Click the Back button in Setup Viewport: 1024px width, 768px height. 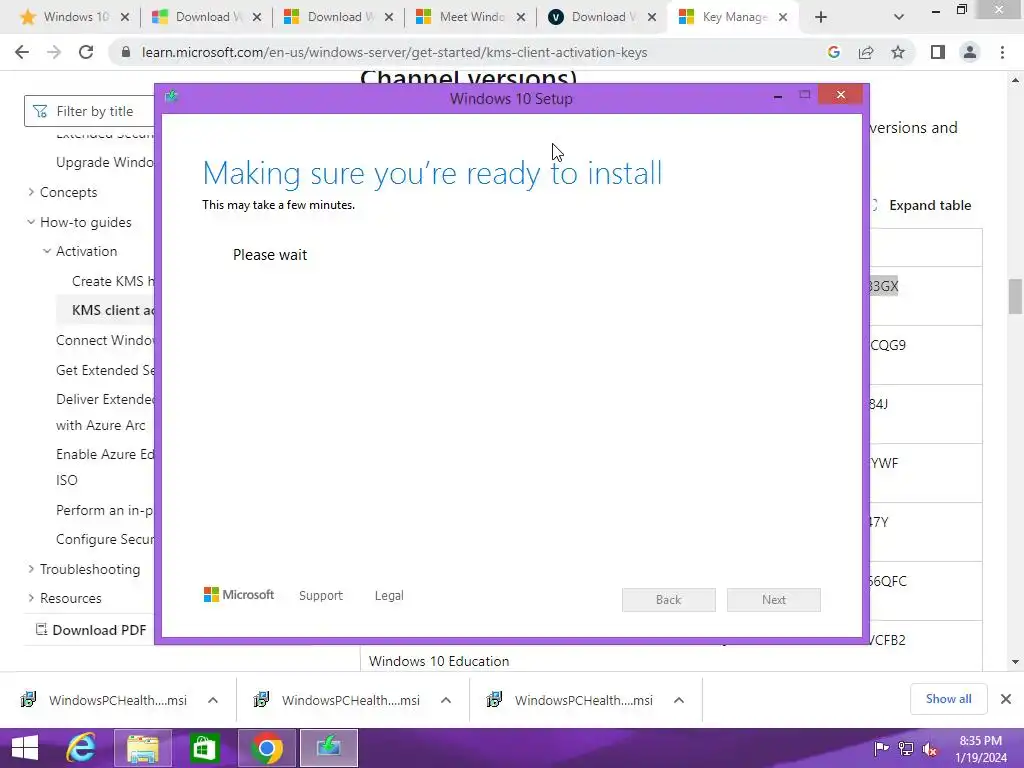(669, 600)
